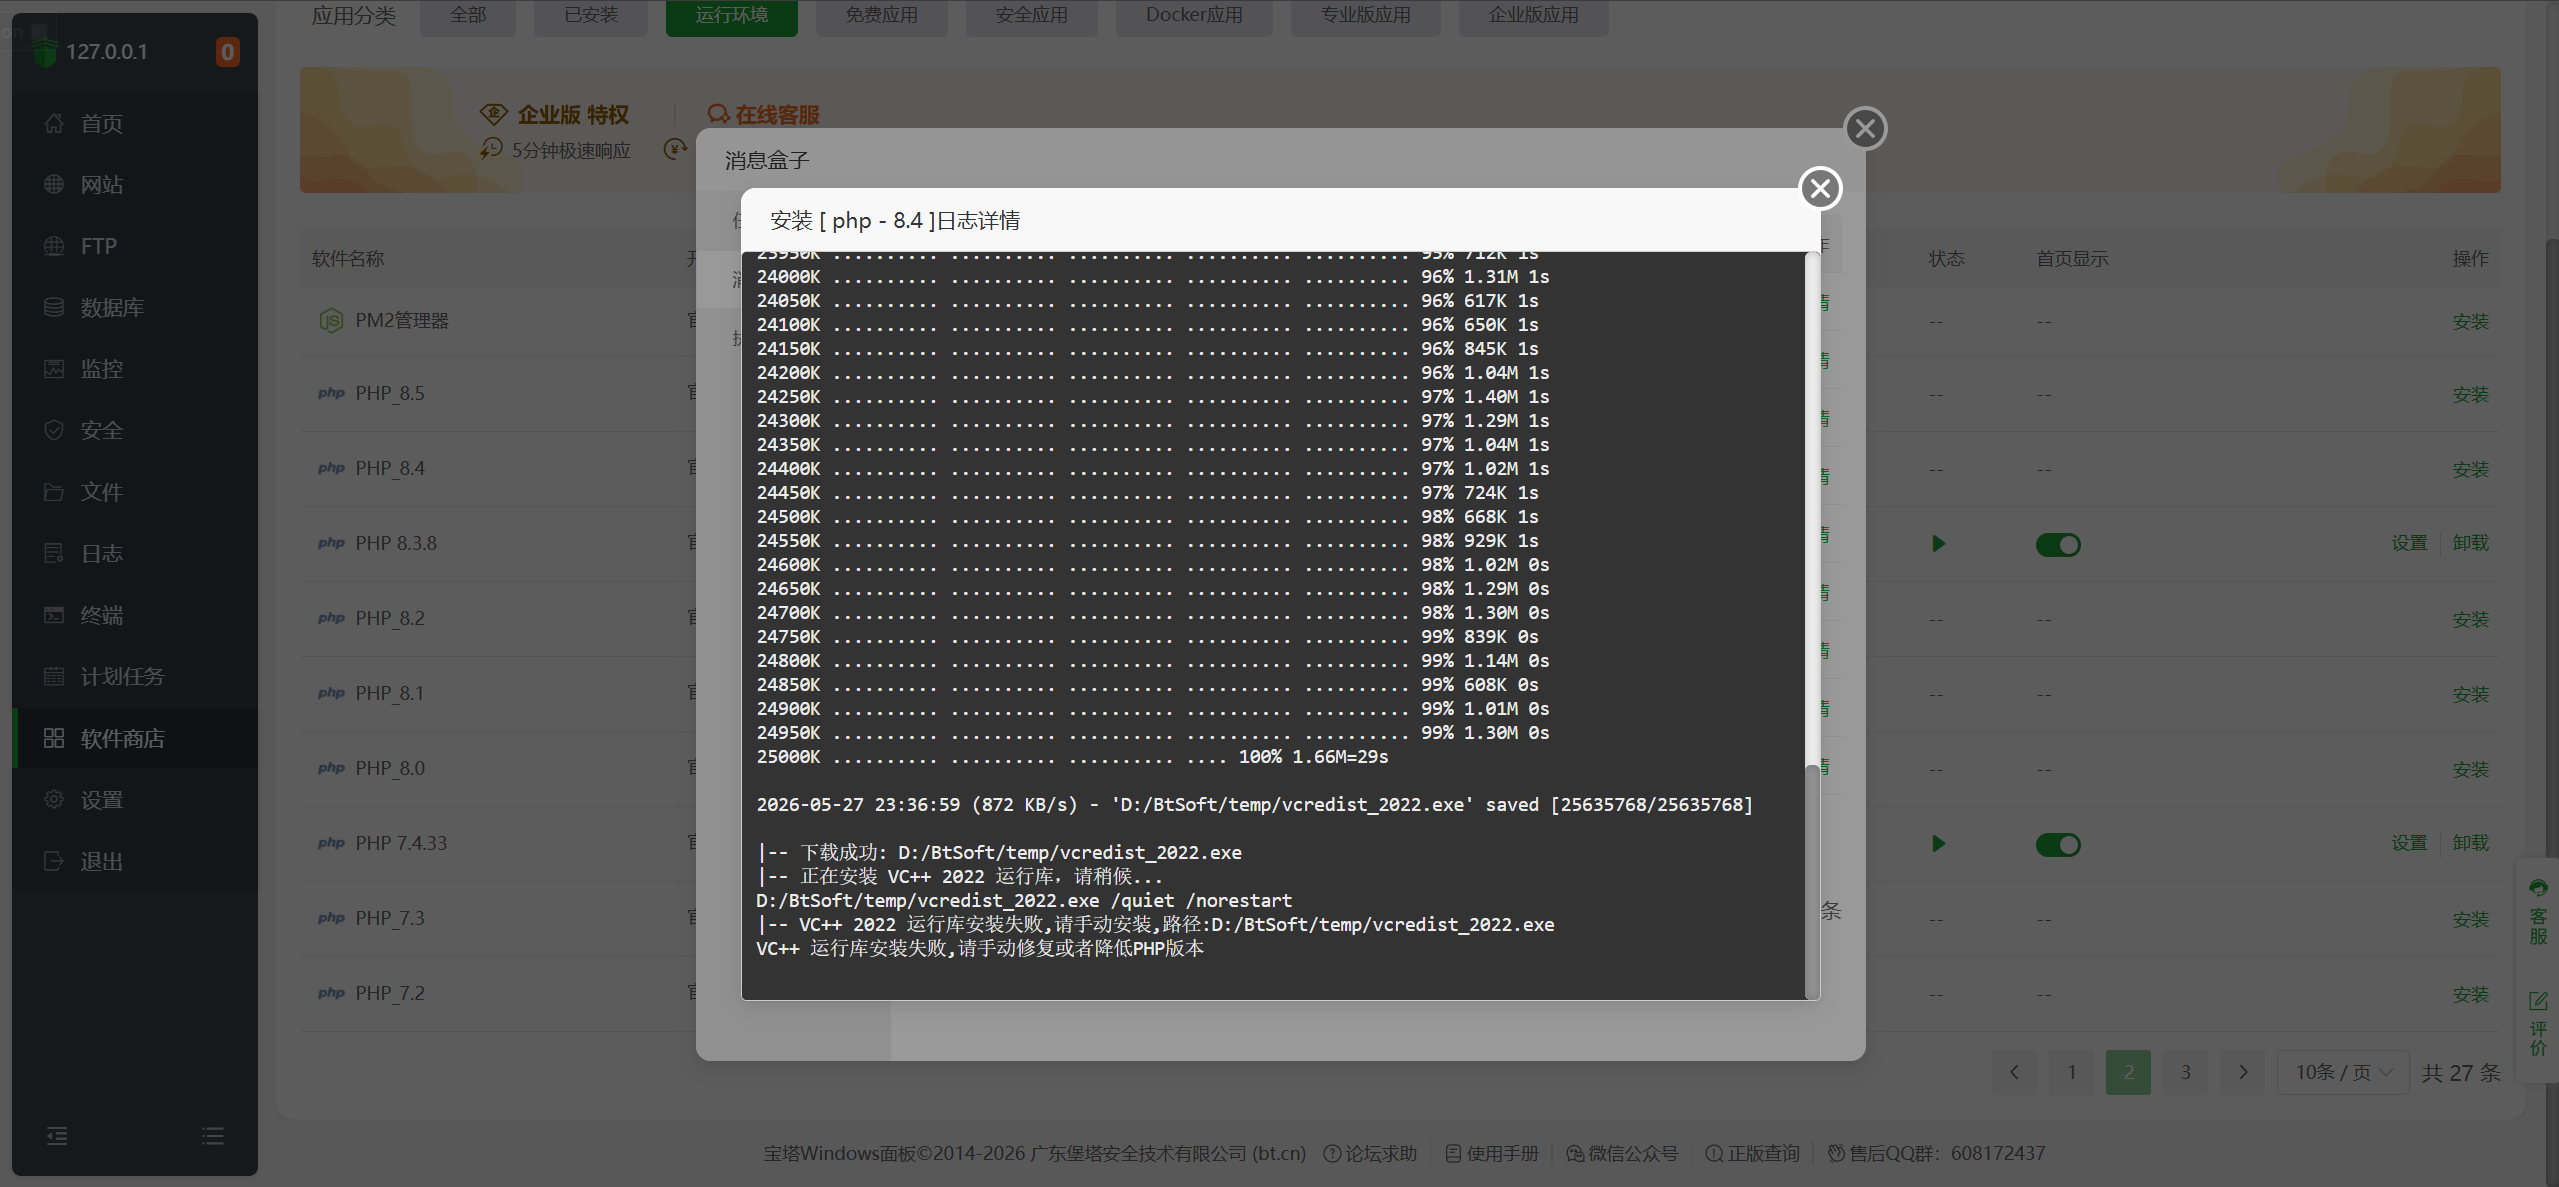Go to the previous page arrow

(2014, 1072)
